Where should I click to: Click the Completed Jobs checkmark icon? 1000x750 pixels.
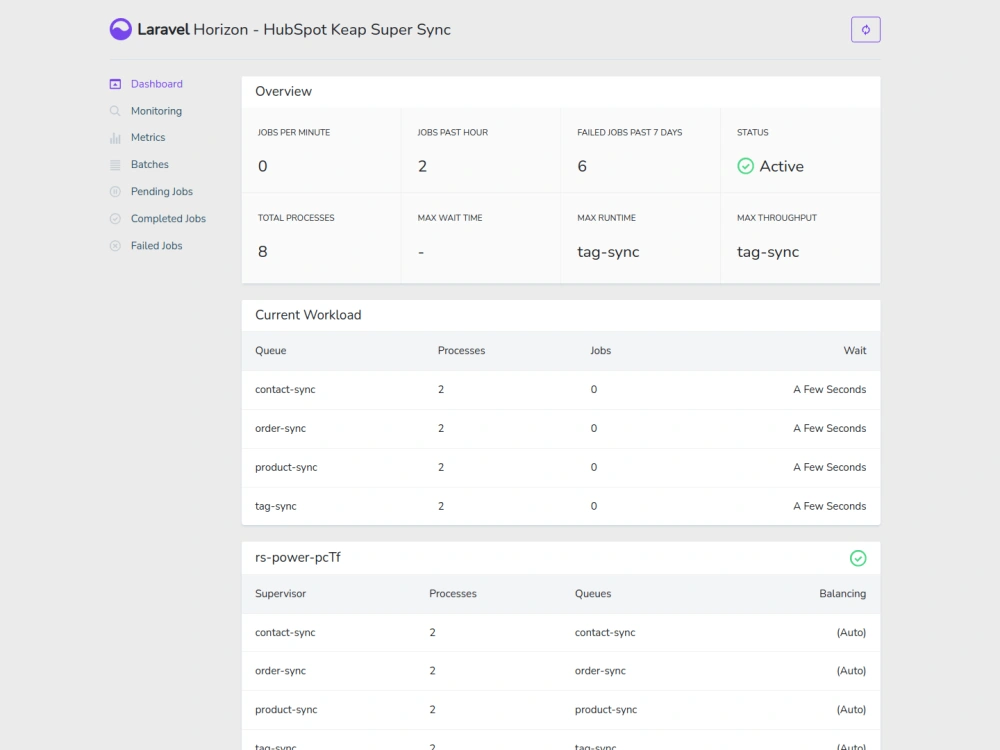[x=113, y=218]
